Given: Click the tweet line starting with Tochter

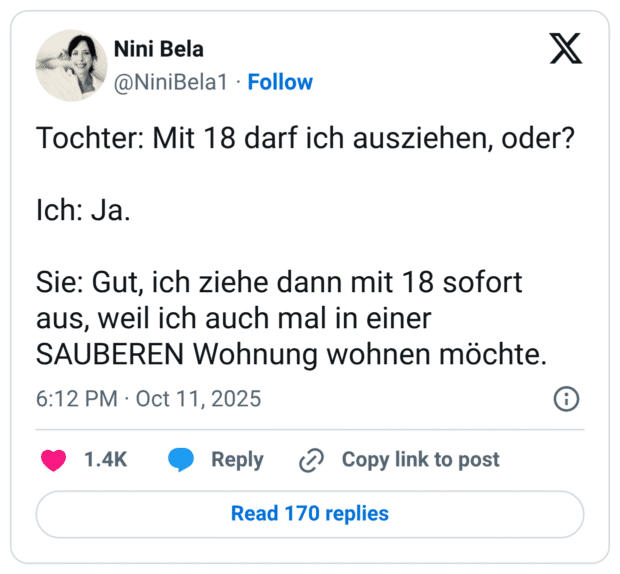Looking at the screenshot, I should click(x=304, y=139).
